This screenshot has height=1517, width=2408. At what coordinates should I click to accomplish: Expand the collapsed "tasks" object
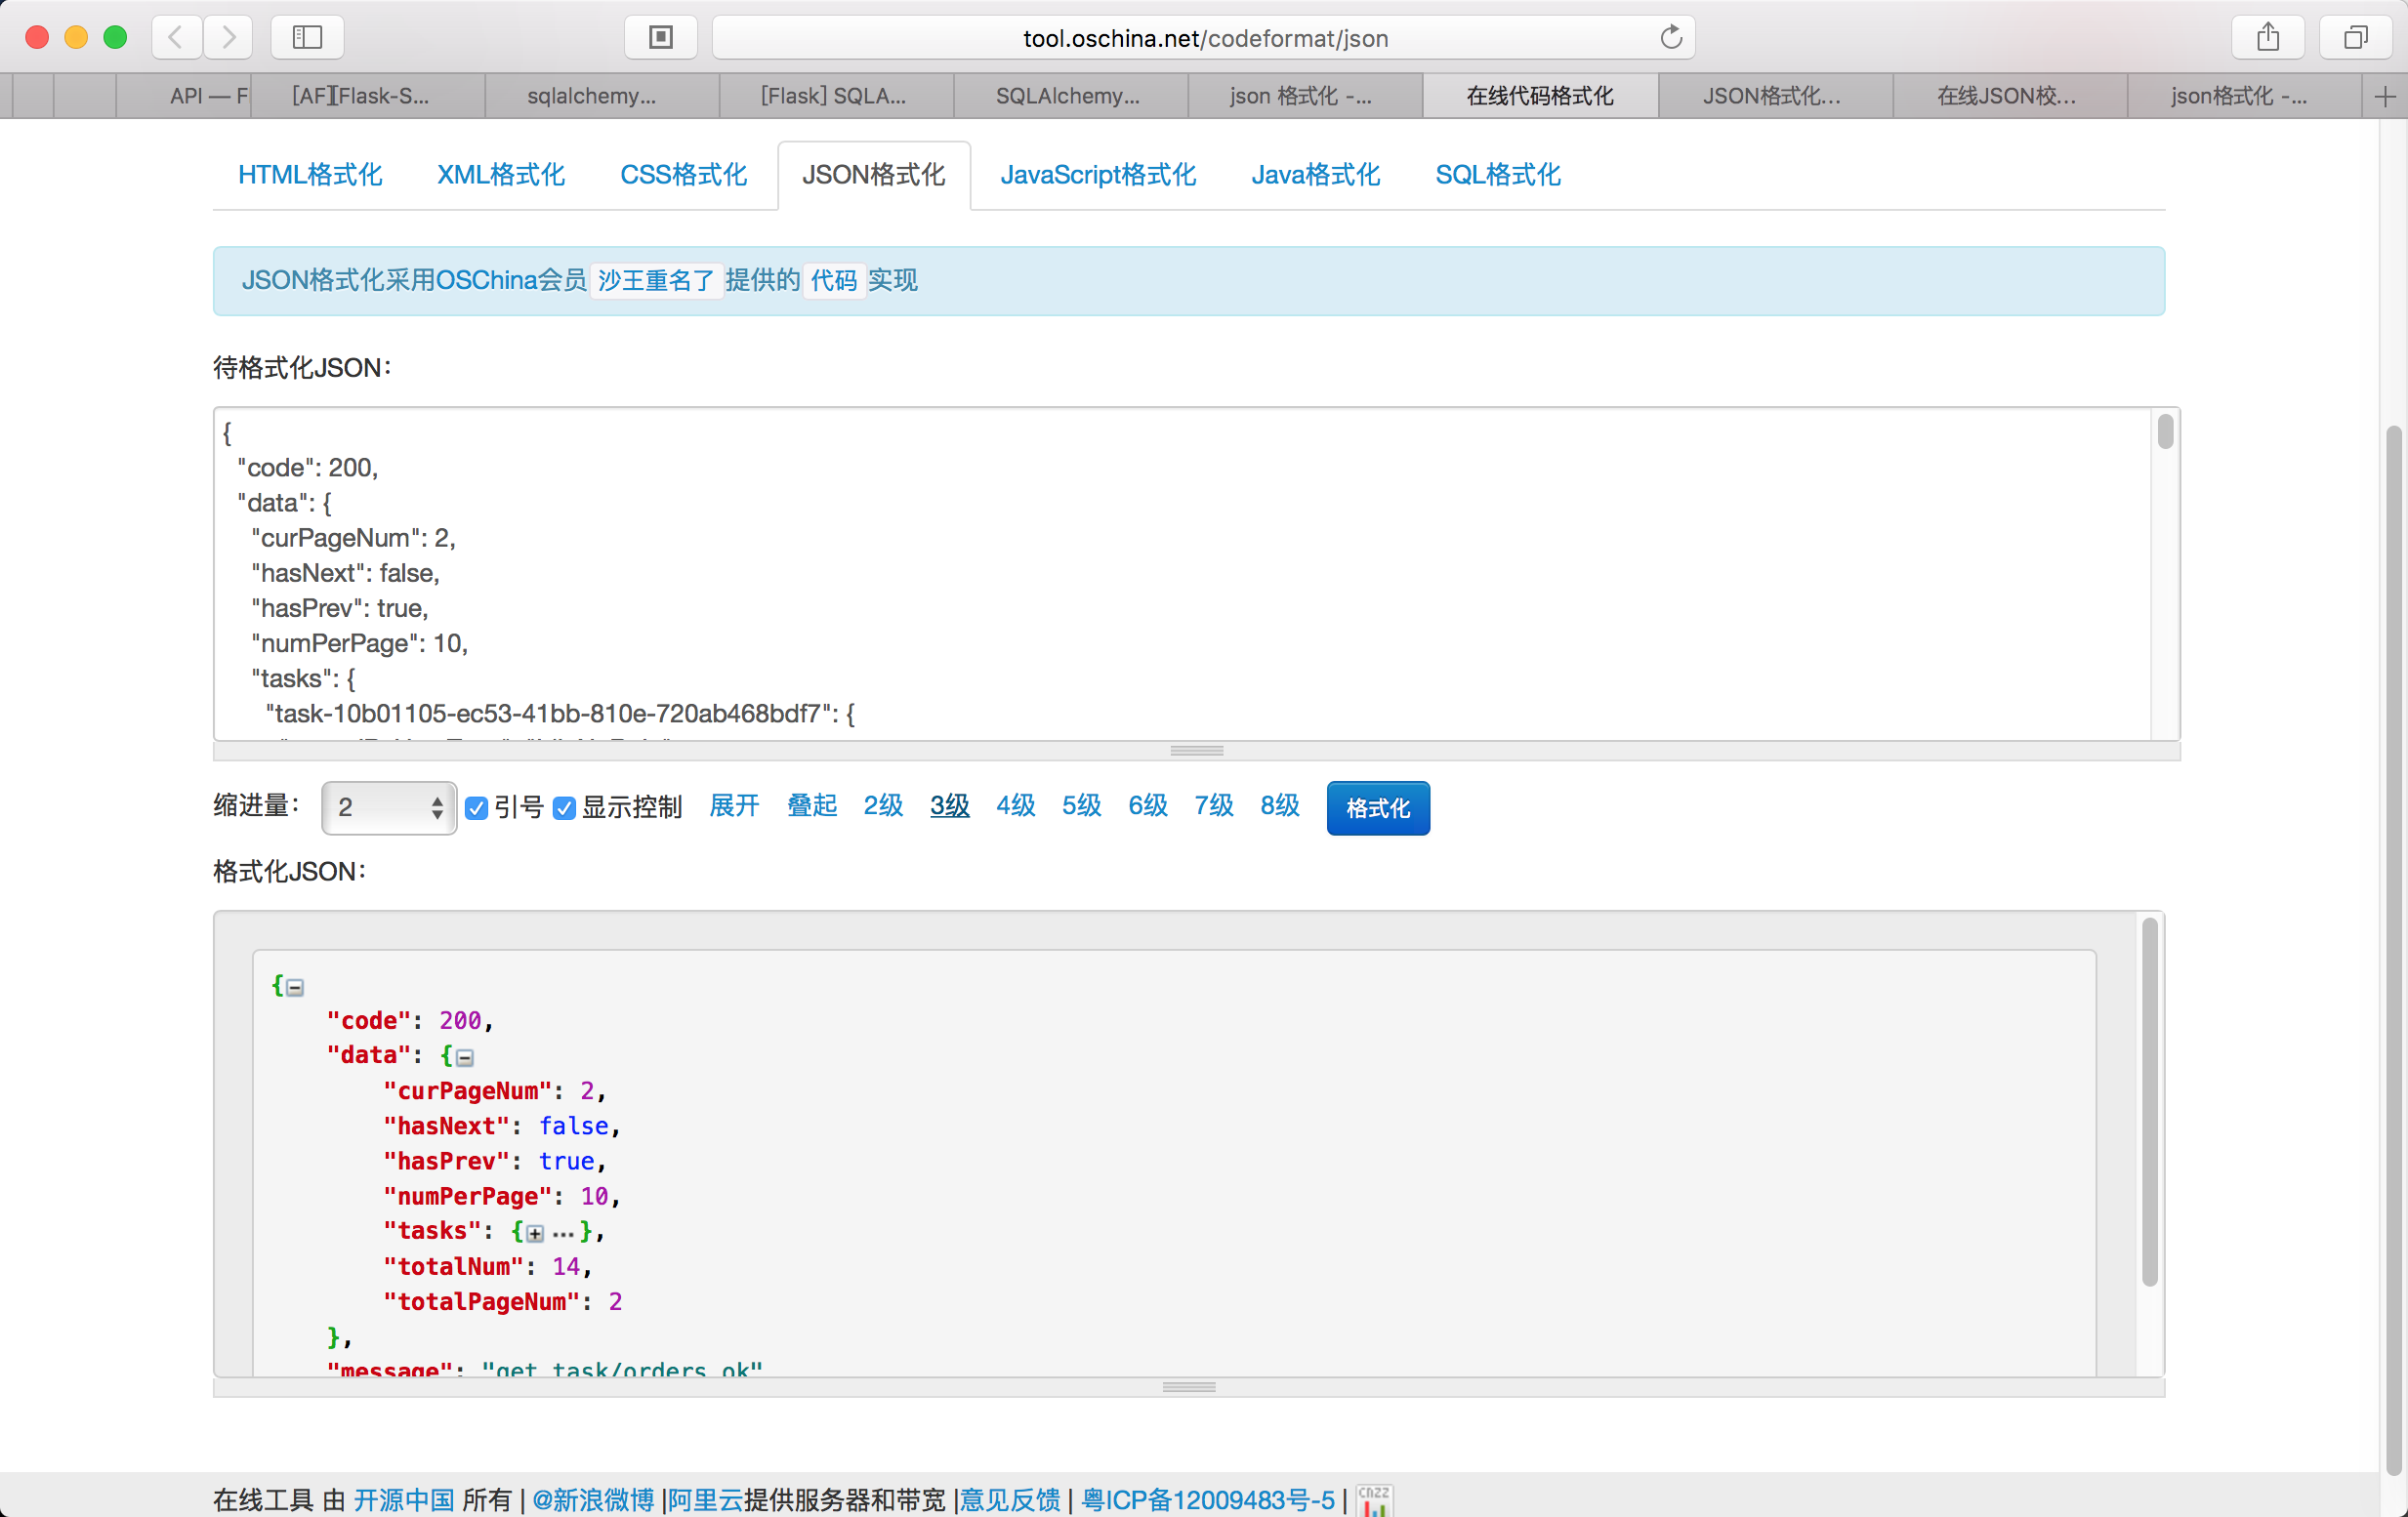(535, 1234)
